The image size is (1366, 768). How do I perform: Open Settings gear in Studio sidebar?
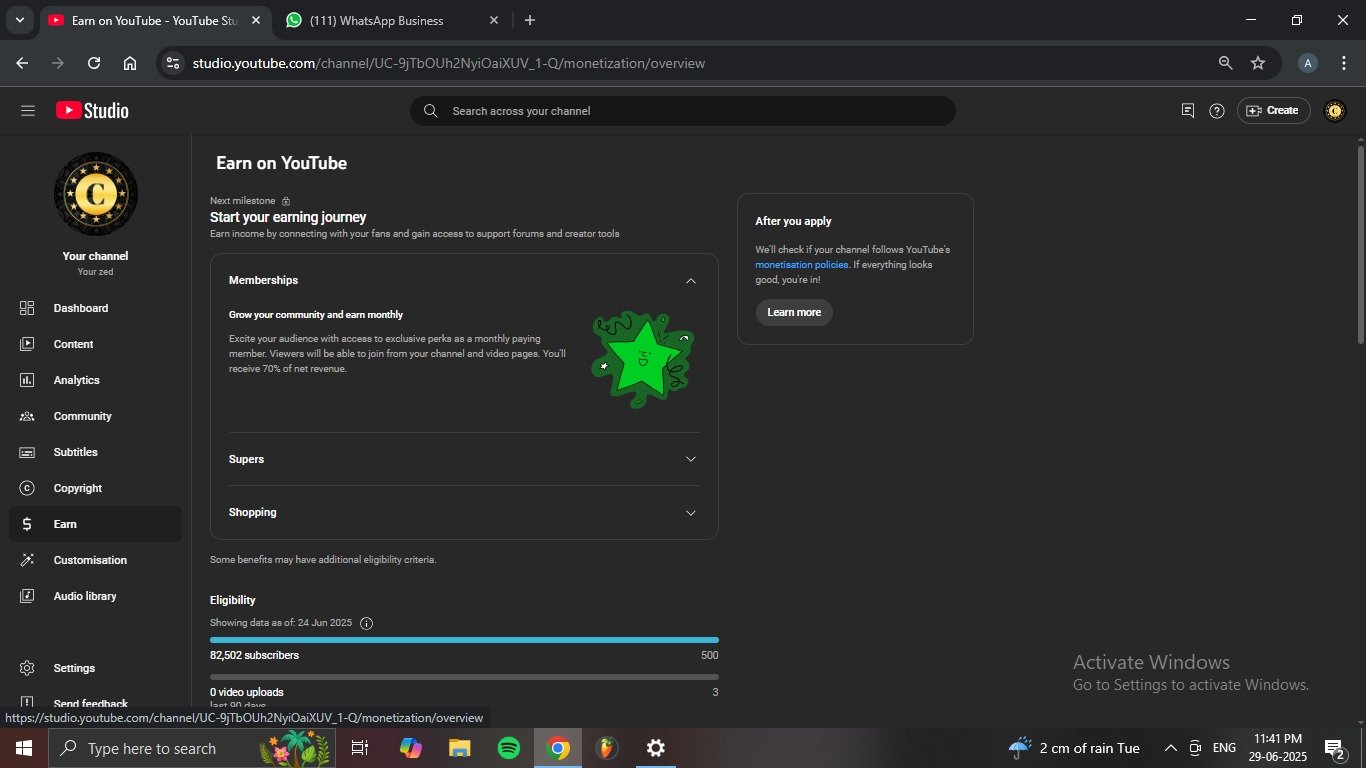pyautogui.click(x=96, y=668)
